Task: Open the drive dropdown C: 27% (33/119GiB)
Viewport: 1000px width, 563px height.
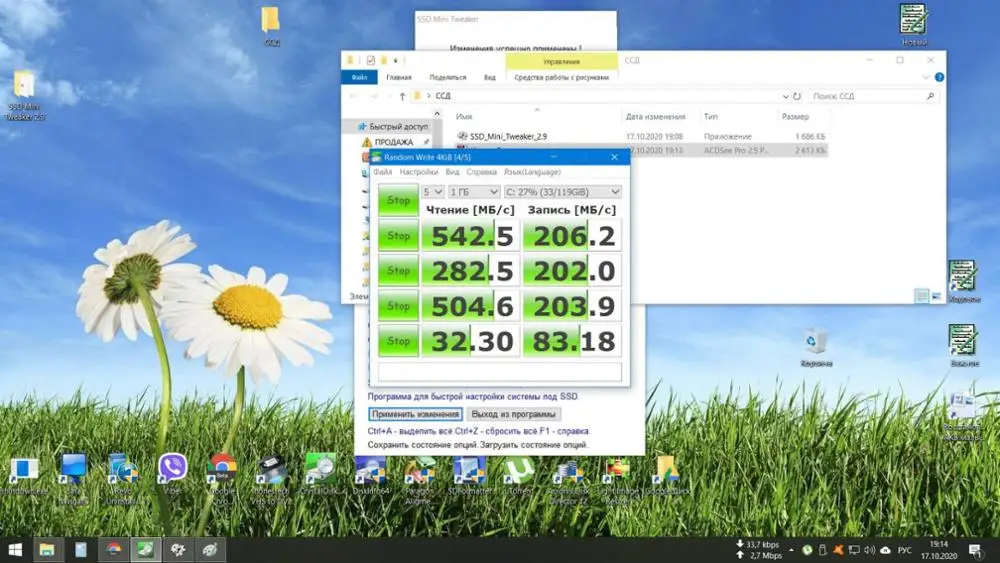Action: point(562,191)
